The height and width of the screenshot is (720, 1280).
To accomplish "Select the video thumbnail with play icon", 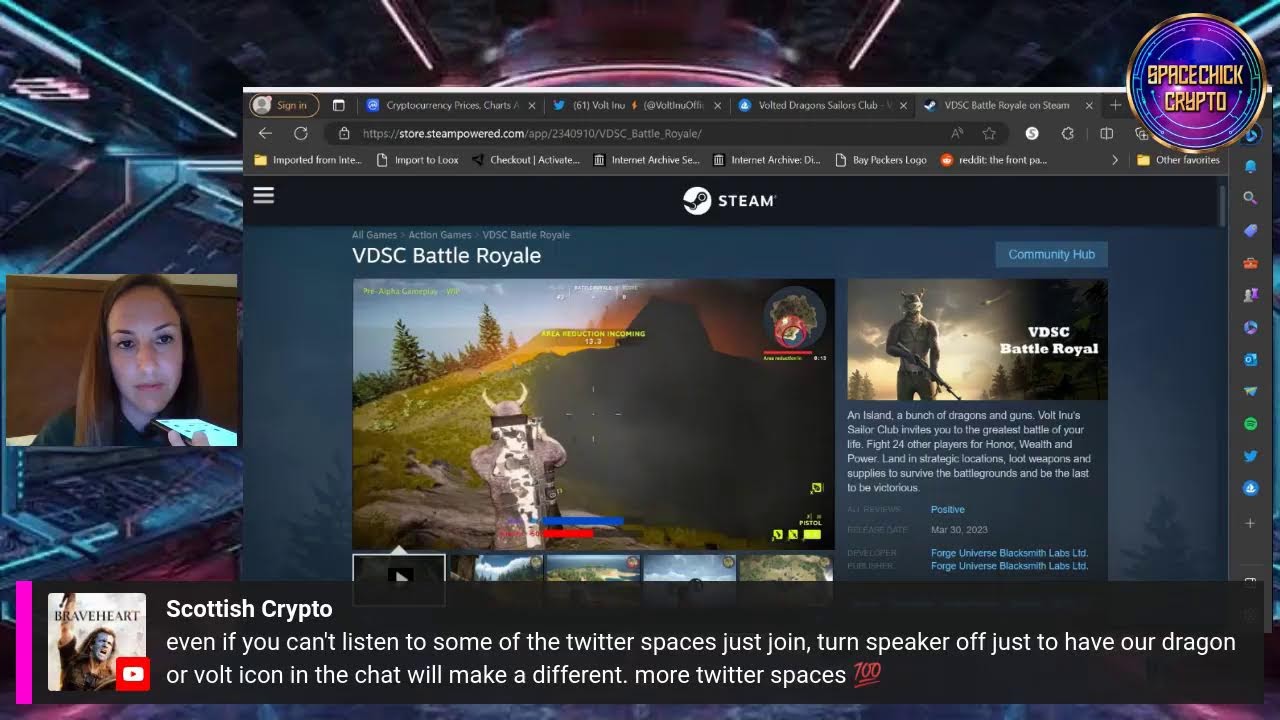I will coord(399,577).
